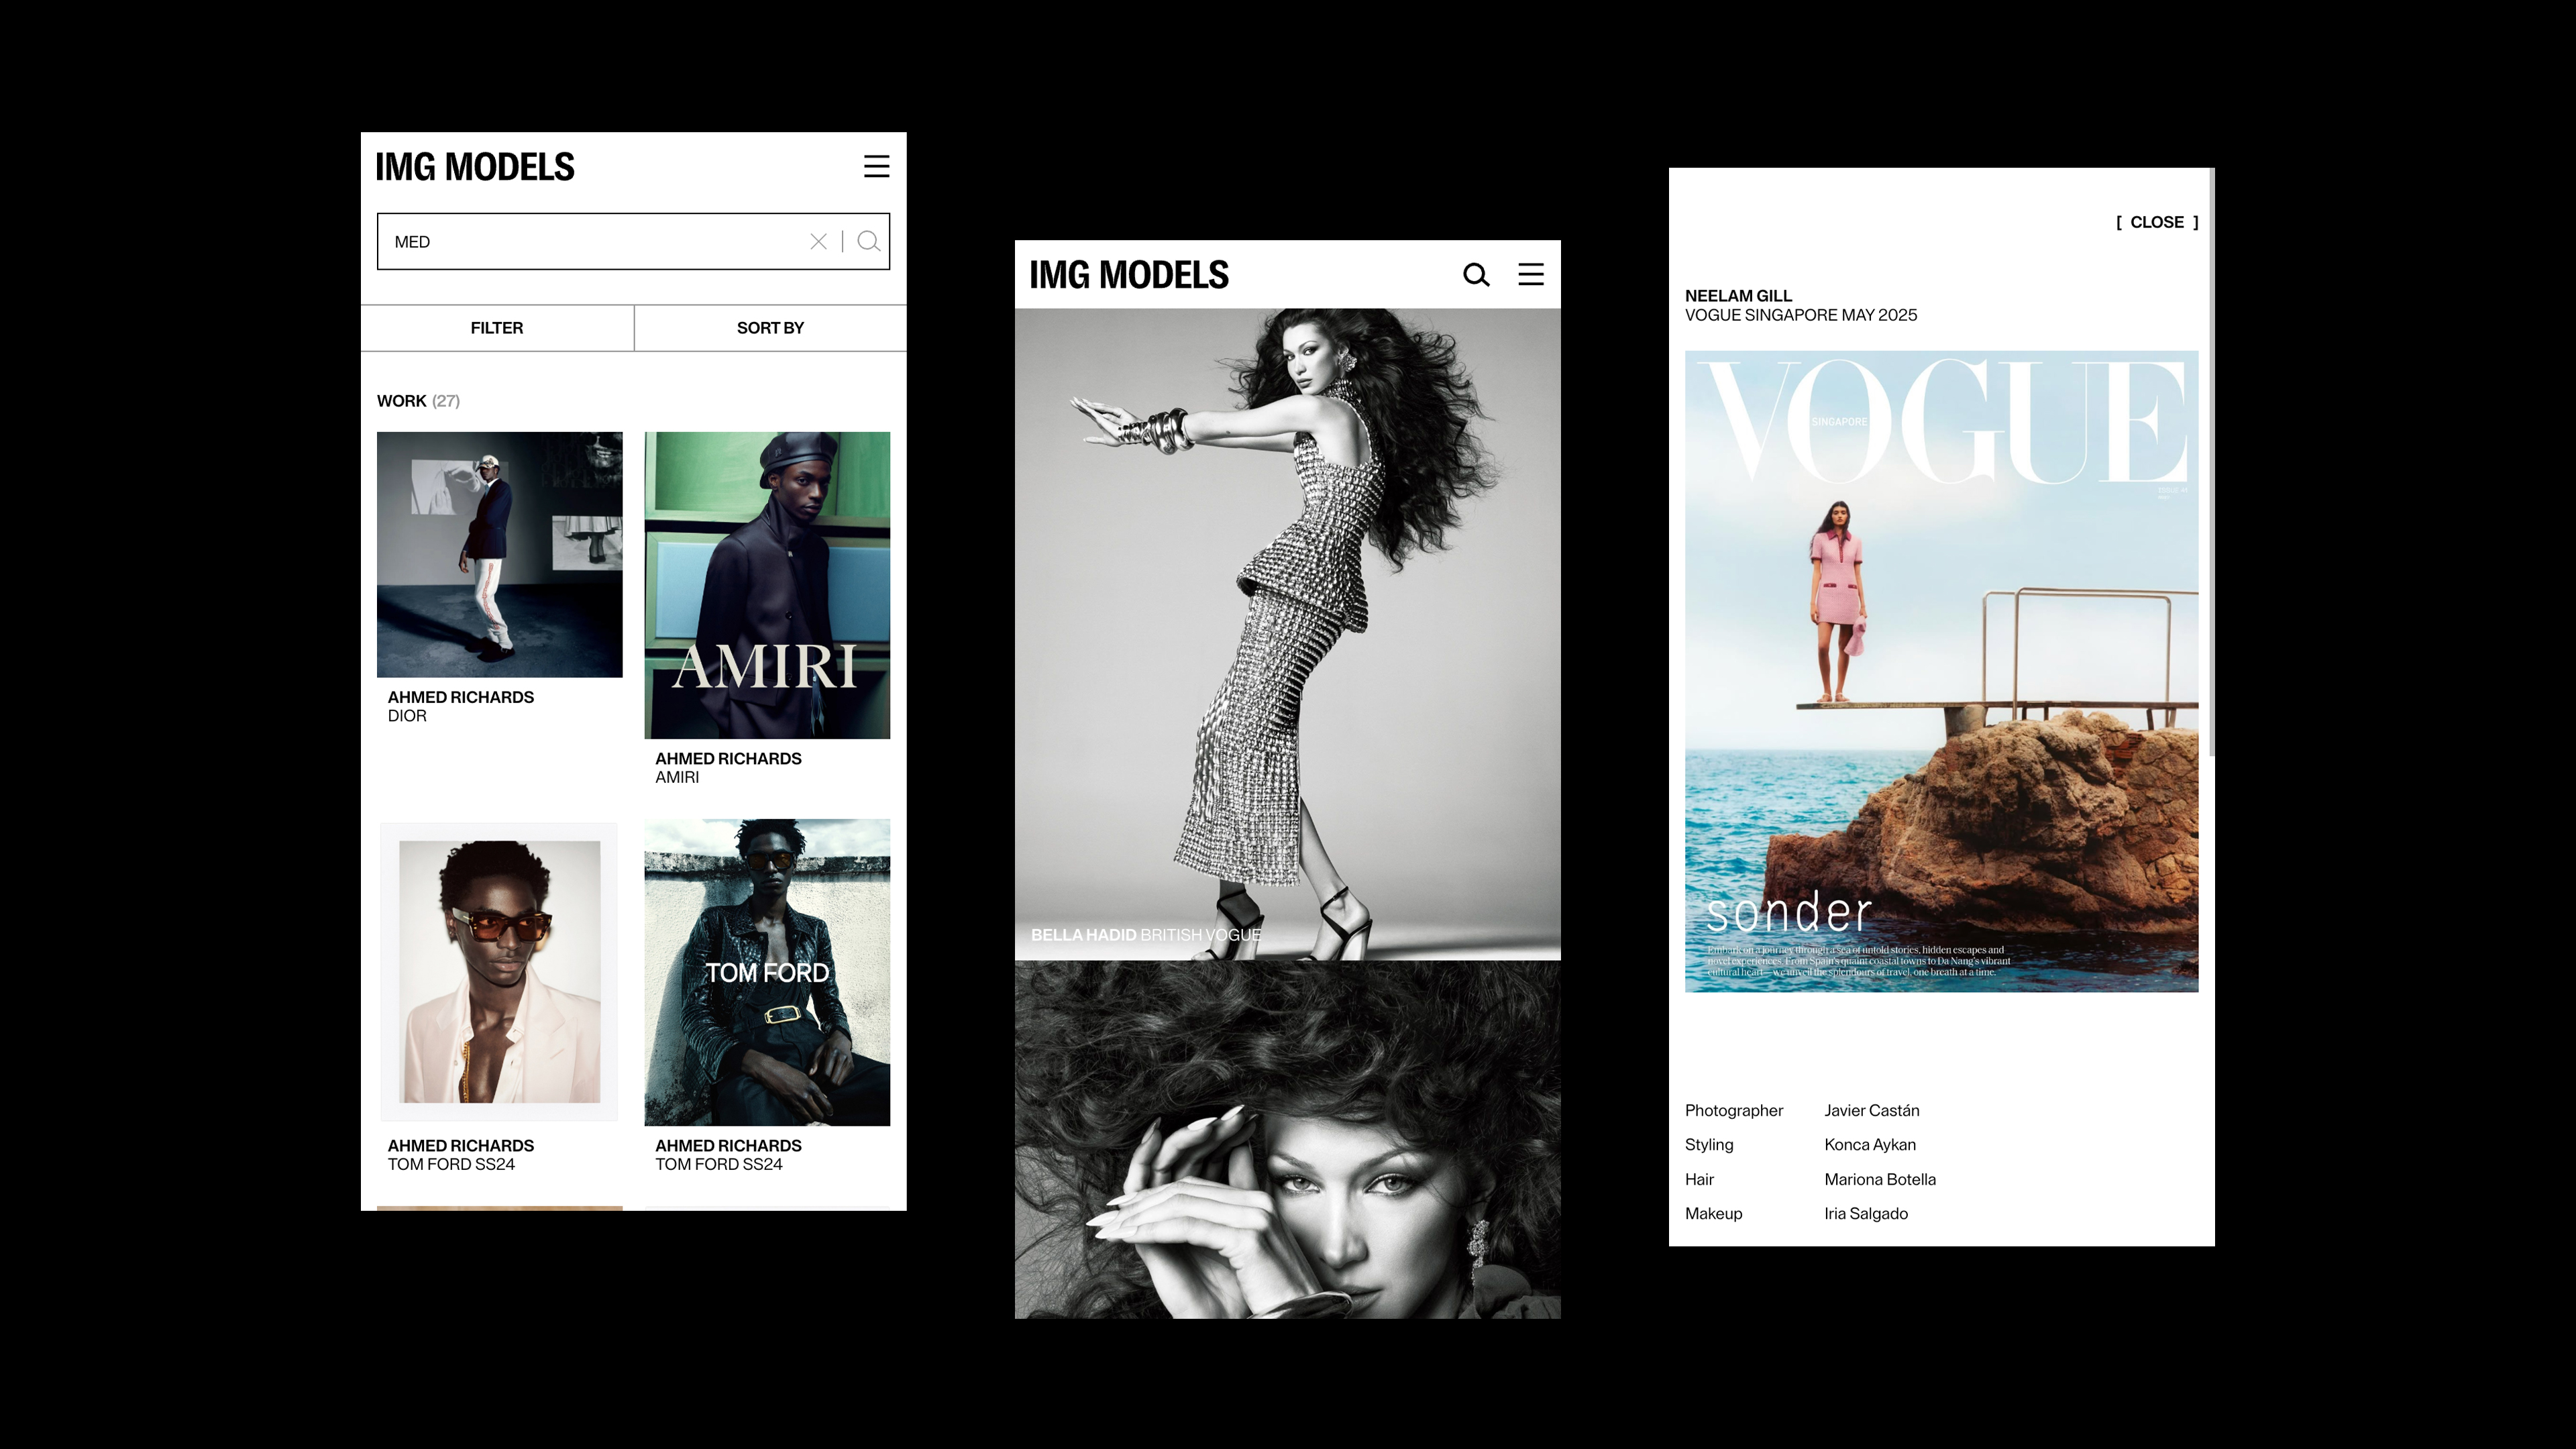The image size is (2576, 1449).
Task: Click photographer name Javier Castán
Action: click(x=1871, y=1110)
